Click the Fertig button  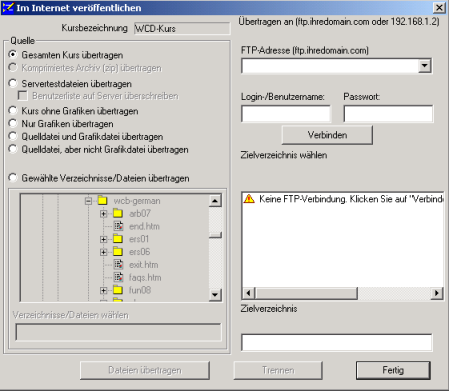[x=393, y=370]
